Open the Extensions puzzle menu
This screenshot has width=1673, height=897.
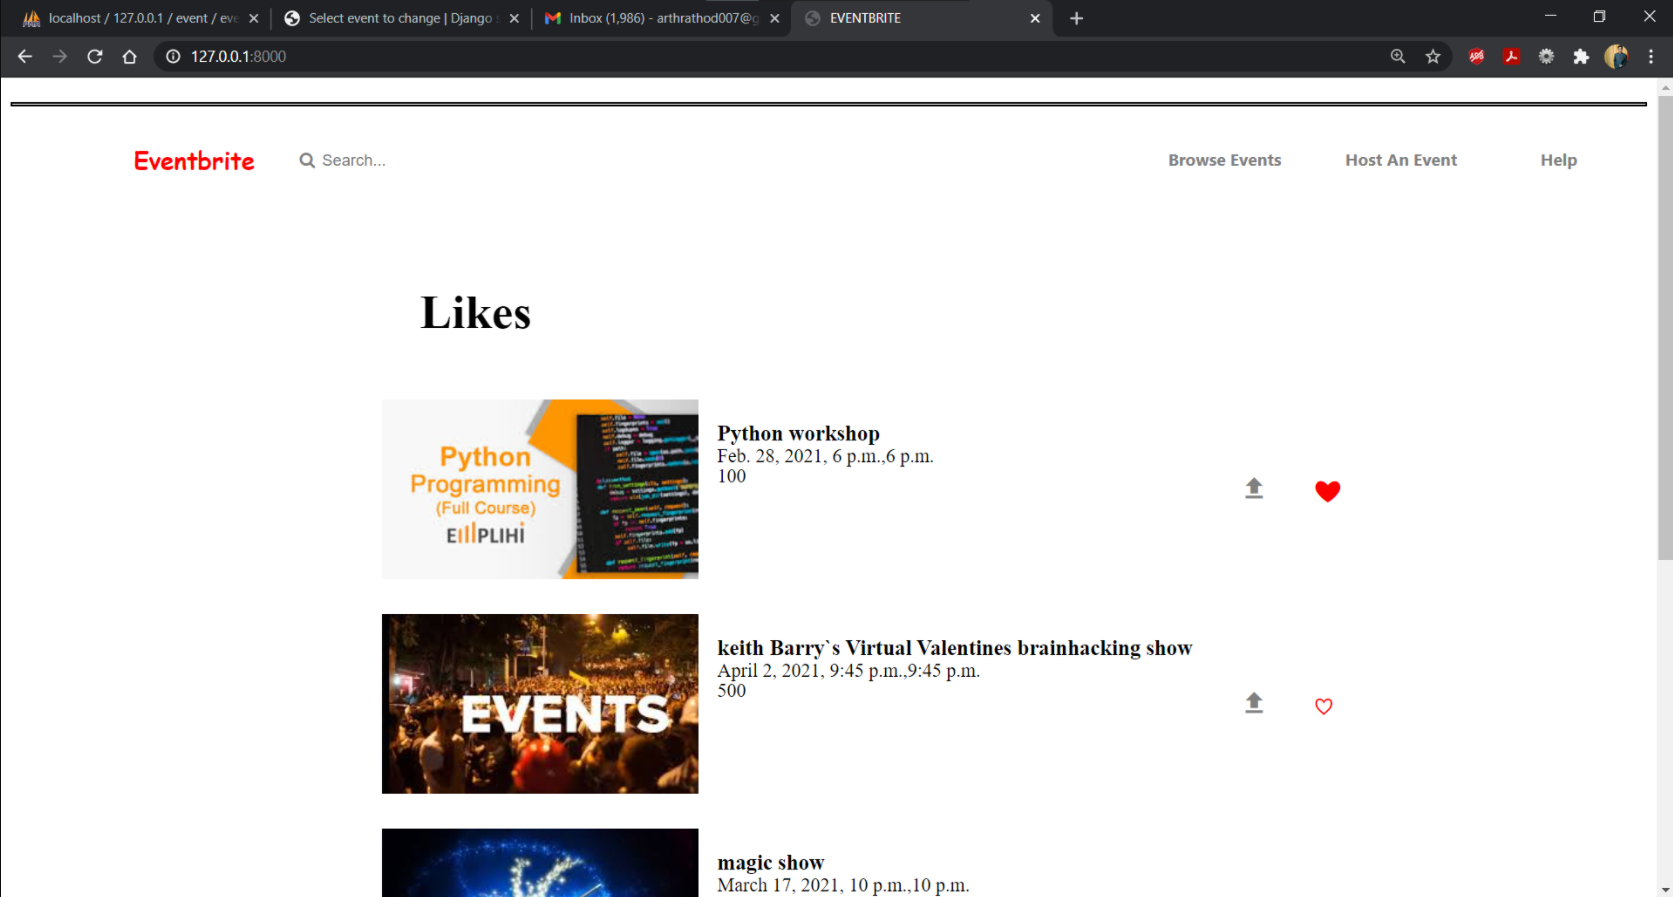point(1581,56)
